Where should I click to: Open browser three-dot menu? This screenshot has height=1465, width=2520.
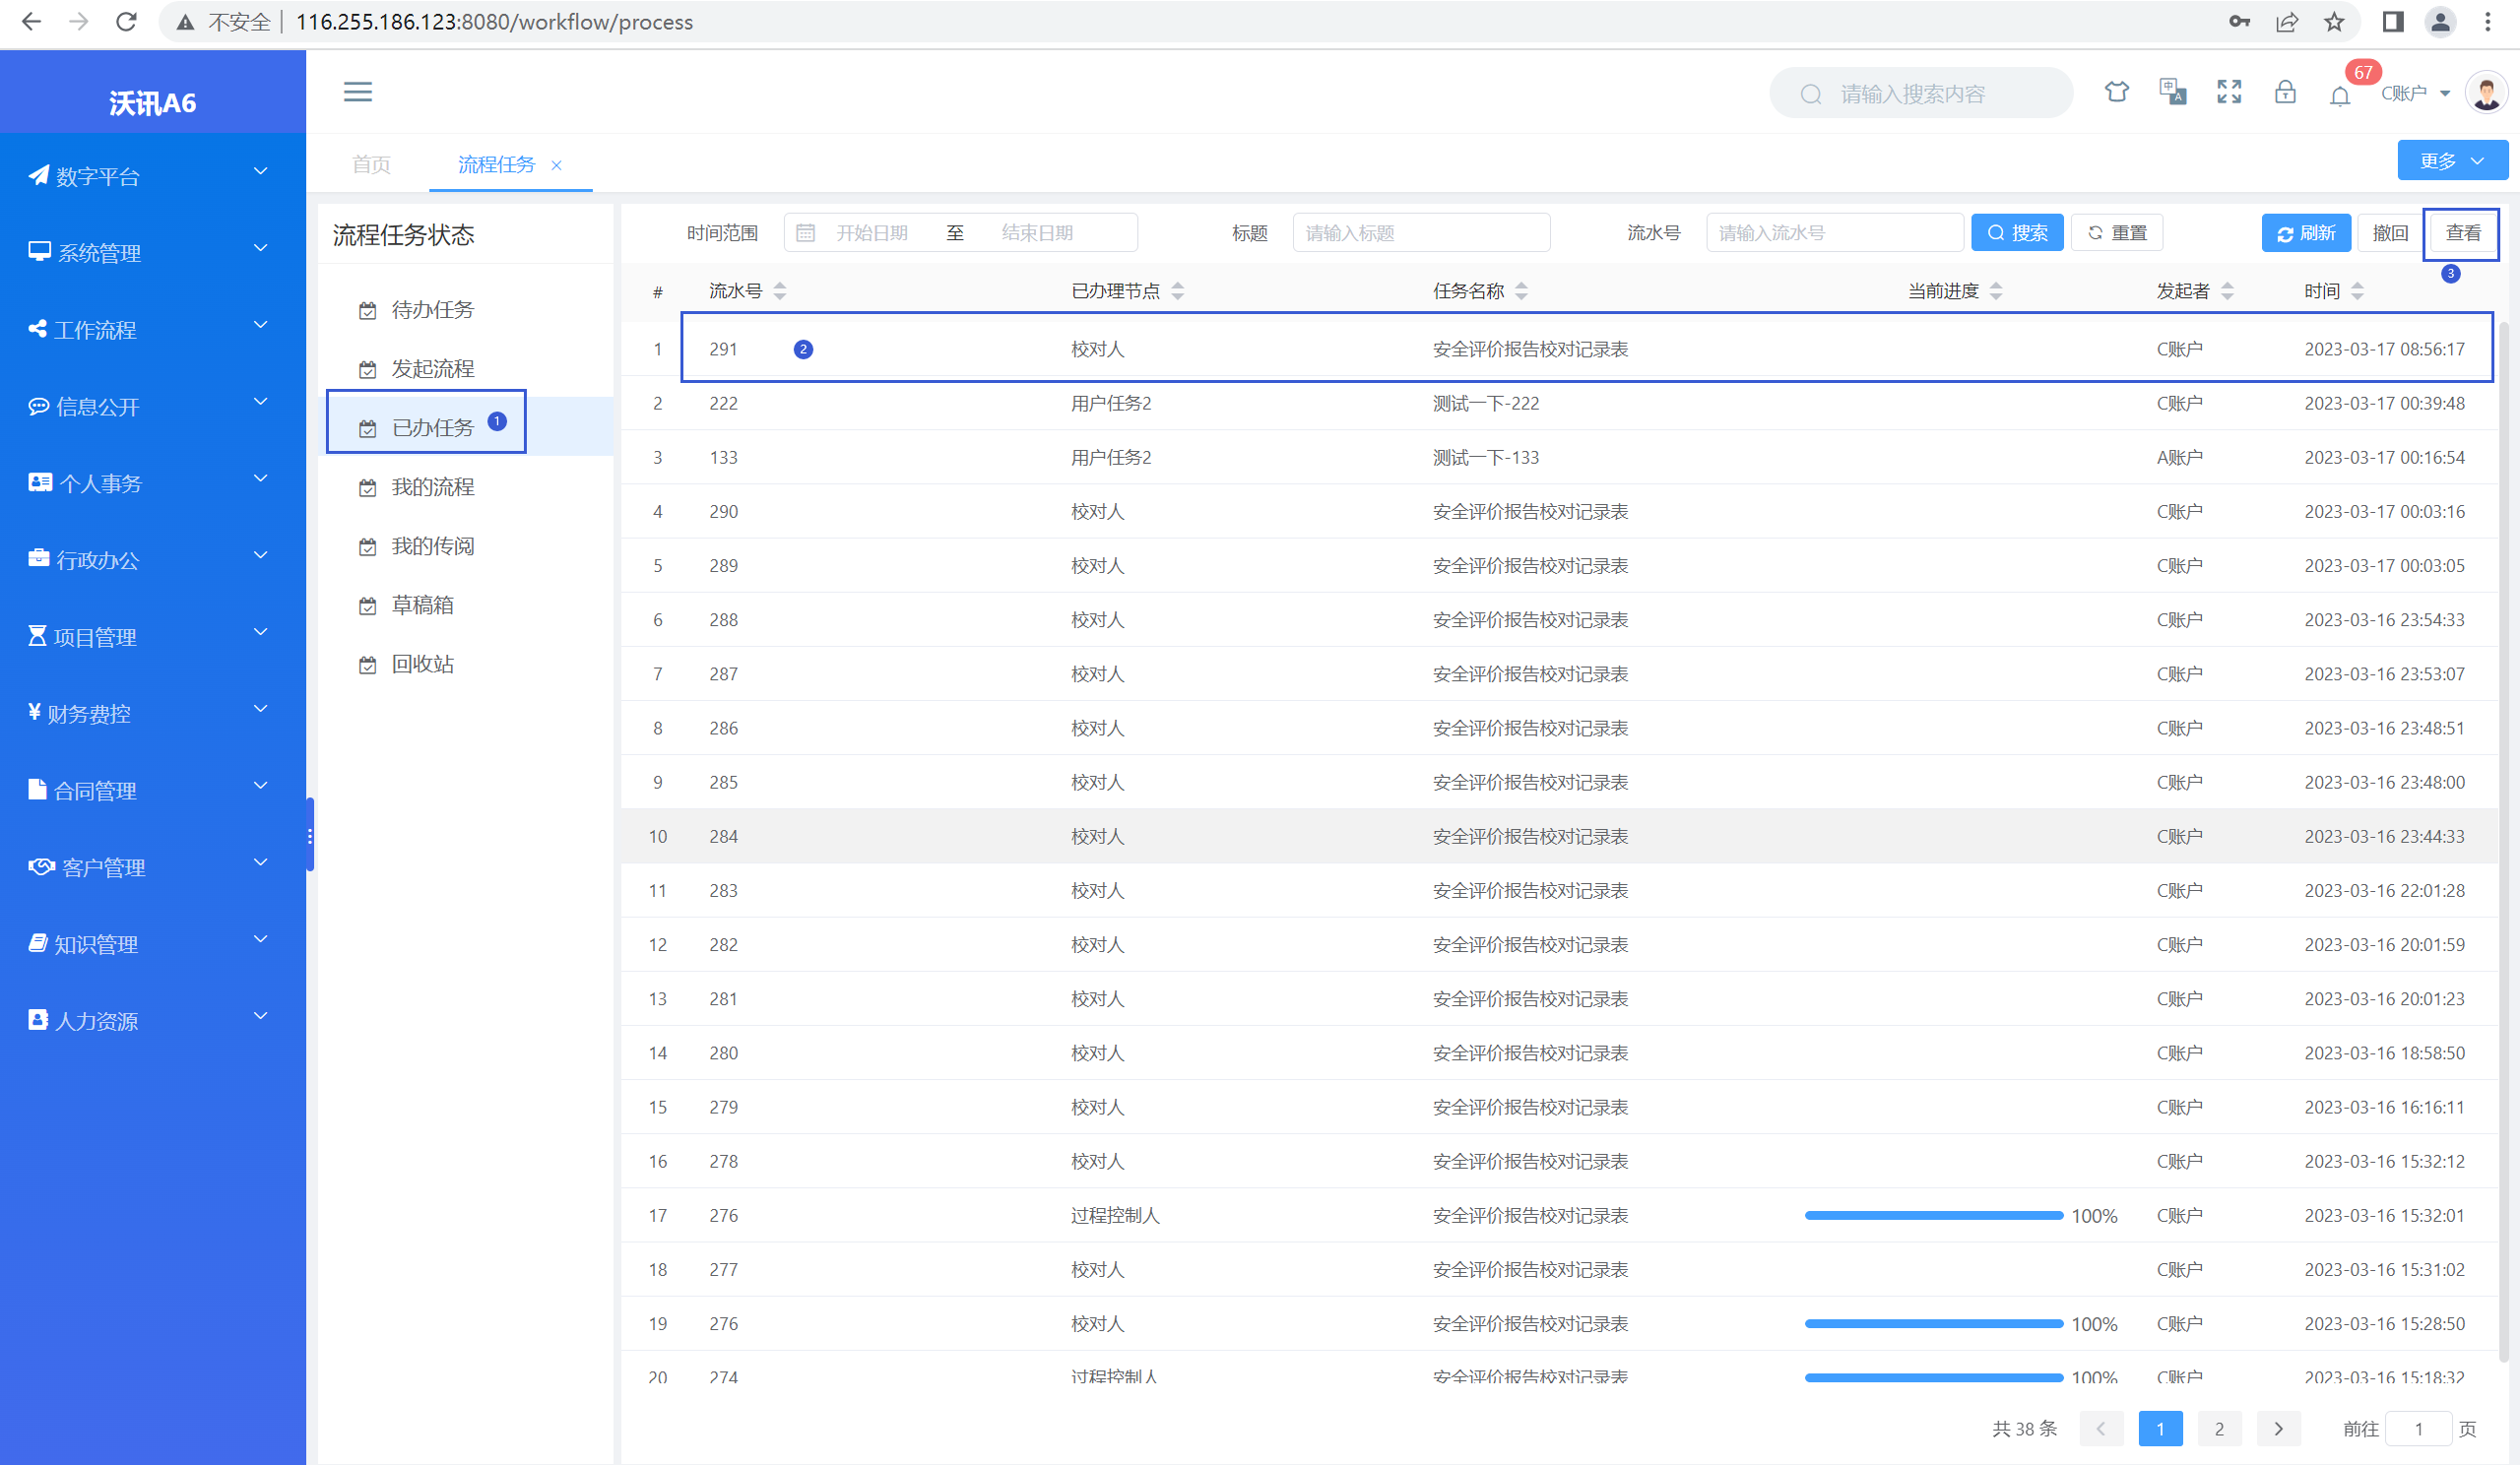[x=2488, y=22]
